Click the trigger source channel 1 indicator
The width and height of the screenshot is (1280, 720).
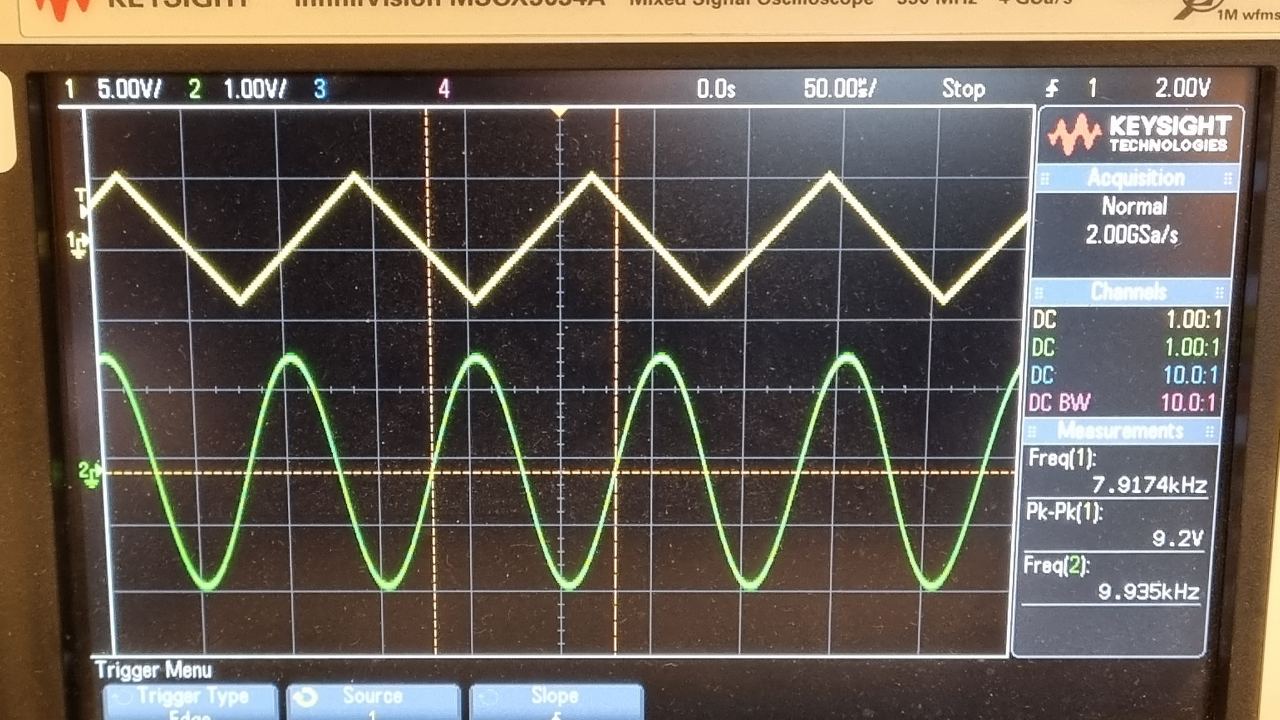pyautogui.click(x=1092, y=89)
